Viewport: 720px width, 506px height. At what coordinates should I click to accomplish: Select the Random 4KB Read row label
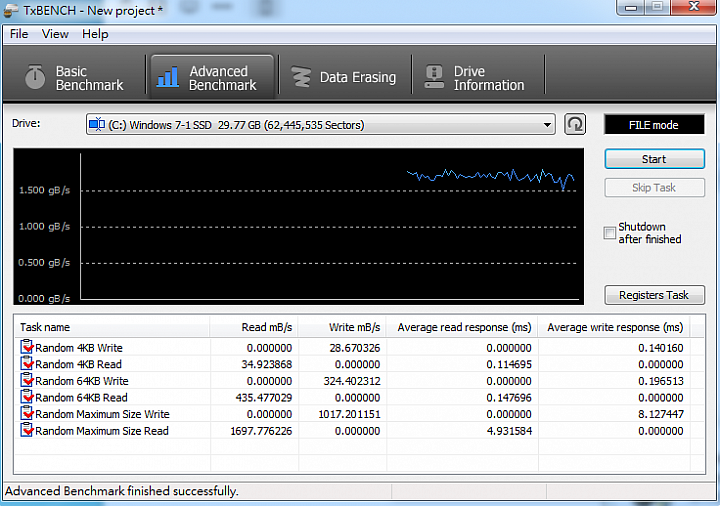(x=79, y=364)
